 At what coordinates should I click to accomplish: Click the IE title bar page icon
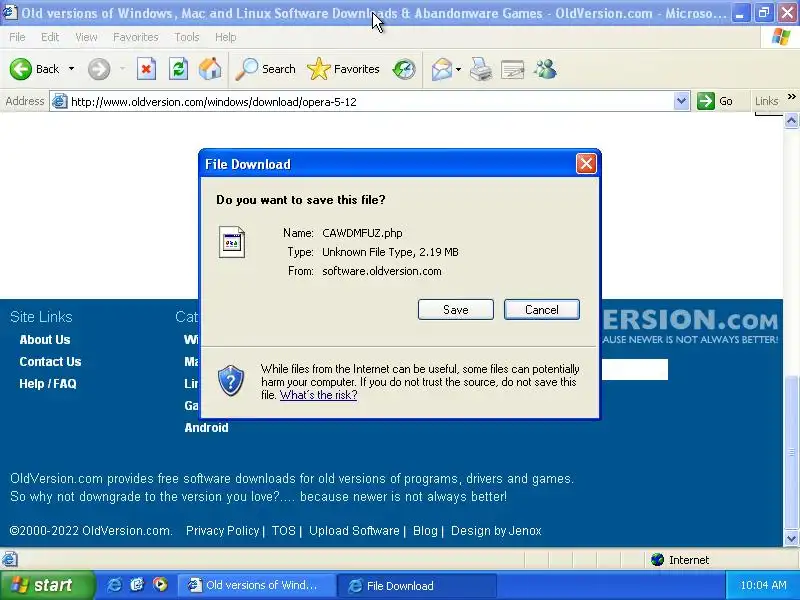[9, 12]
